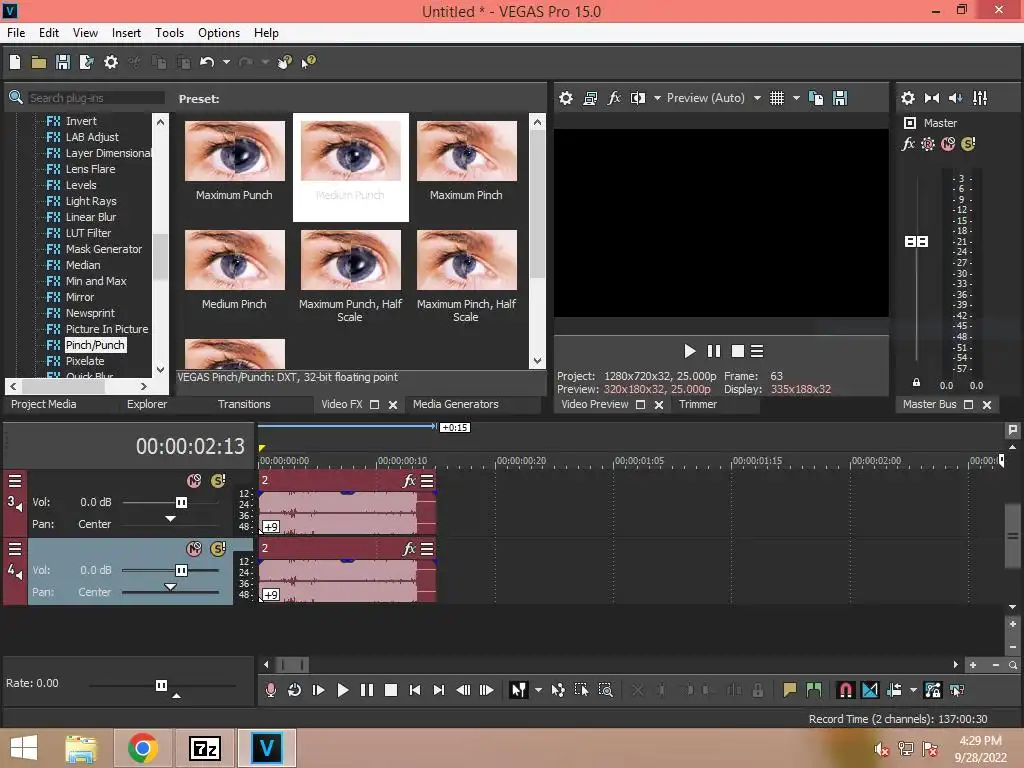
Task: Open Preview (Auto) quality dropdown
Action: tap(757, 98)
